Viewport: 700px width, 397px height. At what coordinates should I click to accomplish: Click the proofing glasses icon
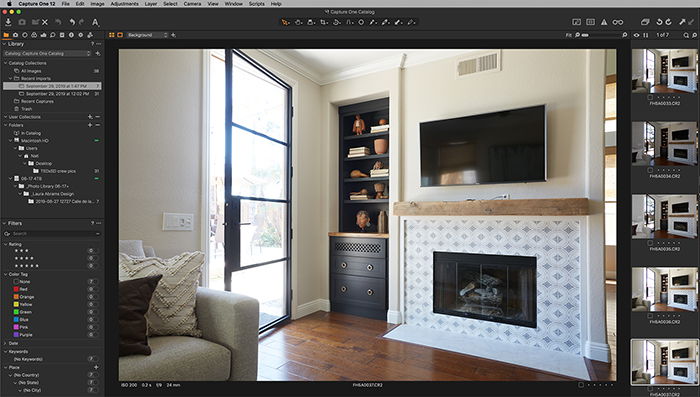click(617, 22)
